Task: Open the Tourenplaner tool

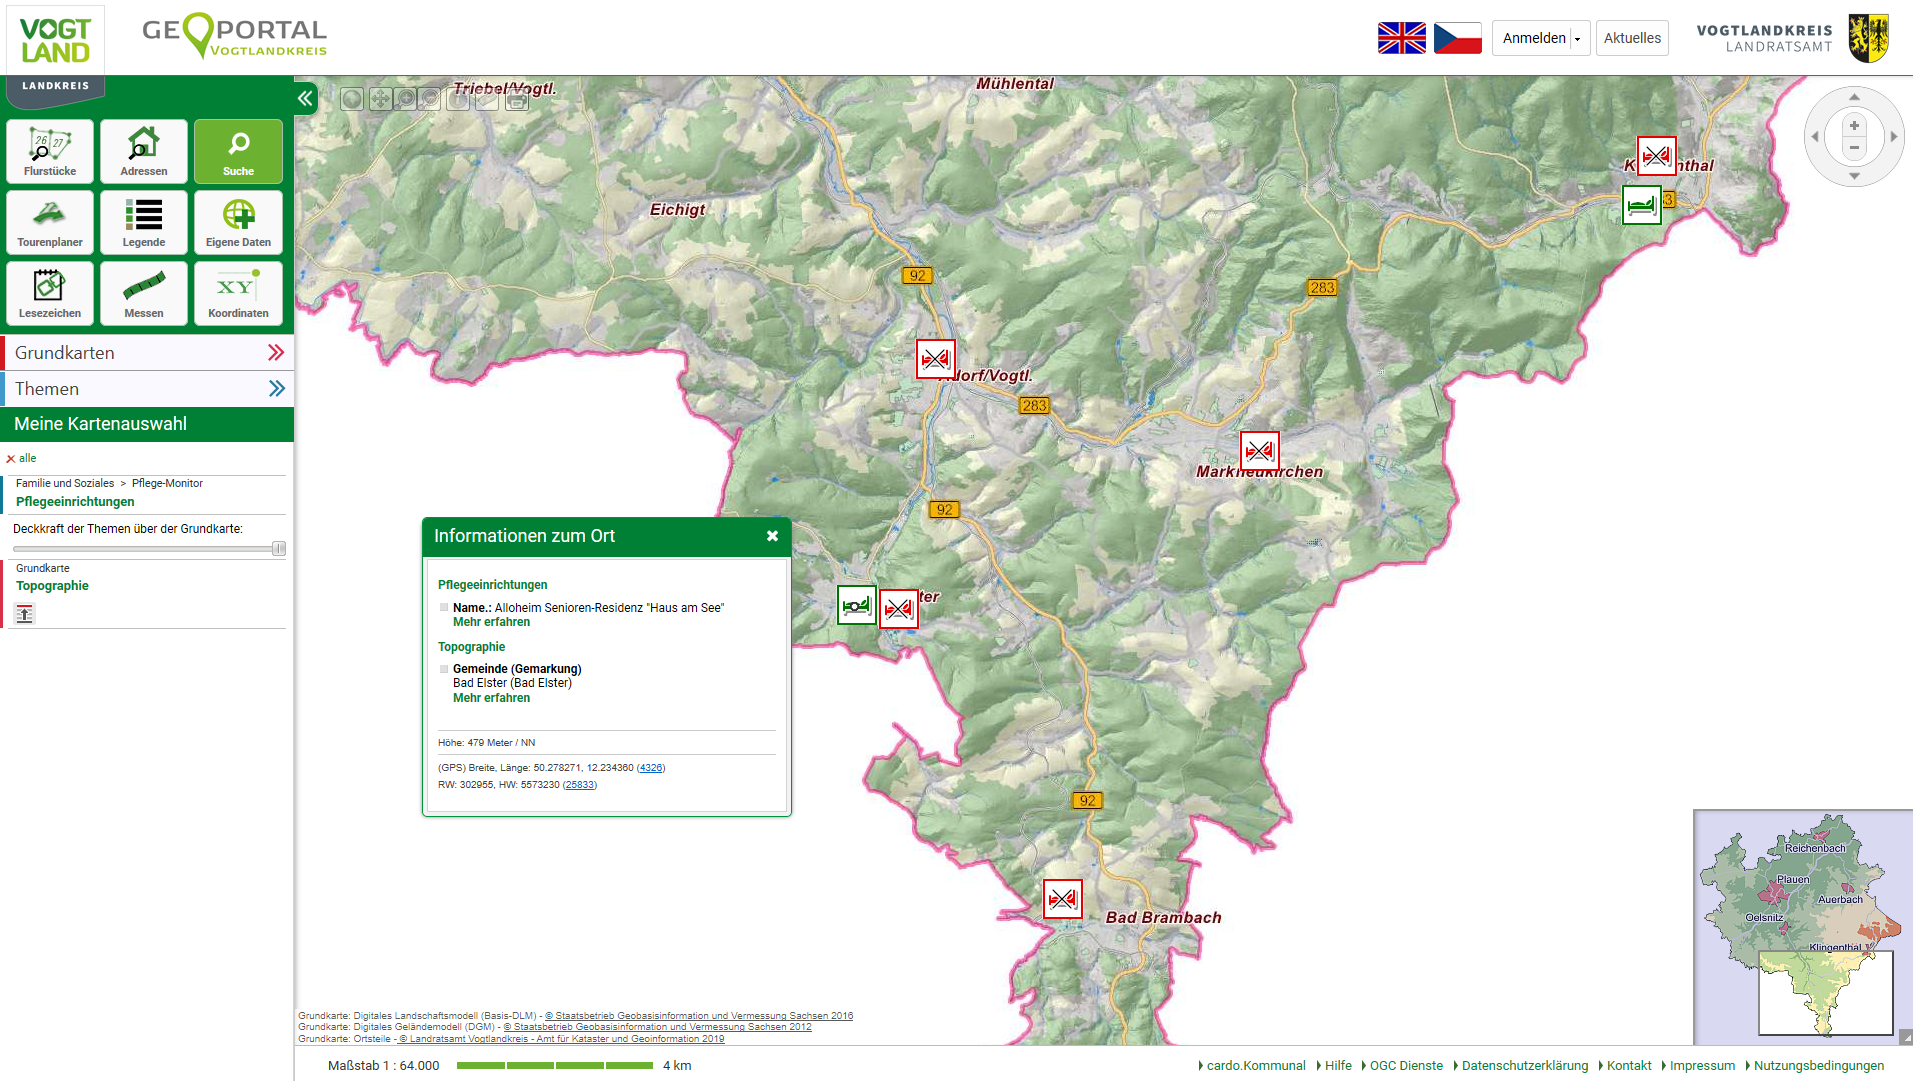Action: tap(50, 222)
